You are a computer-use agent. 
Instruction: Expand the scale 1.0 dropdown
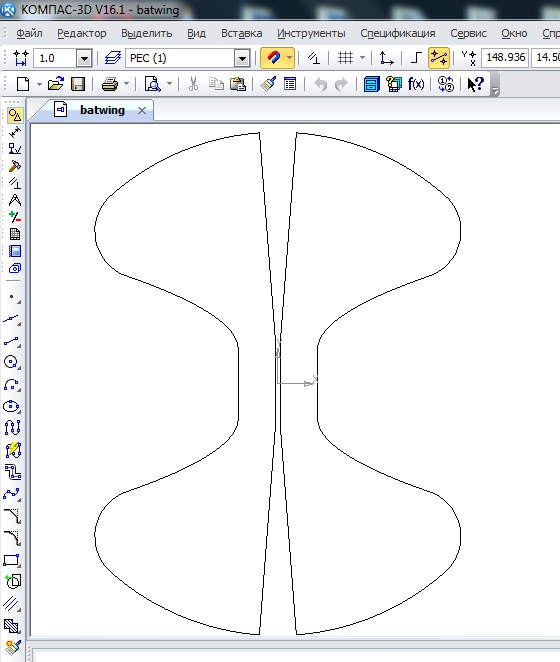click(x=84, y=58)
